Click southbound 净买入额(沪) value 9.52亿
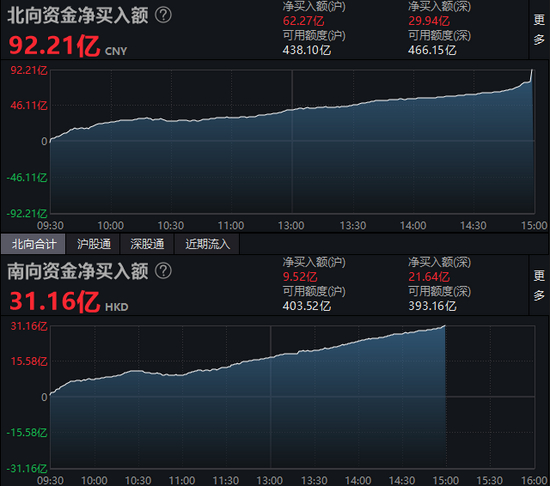 [x=300, y=277]
